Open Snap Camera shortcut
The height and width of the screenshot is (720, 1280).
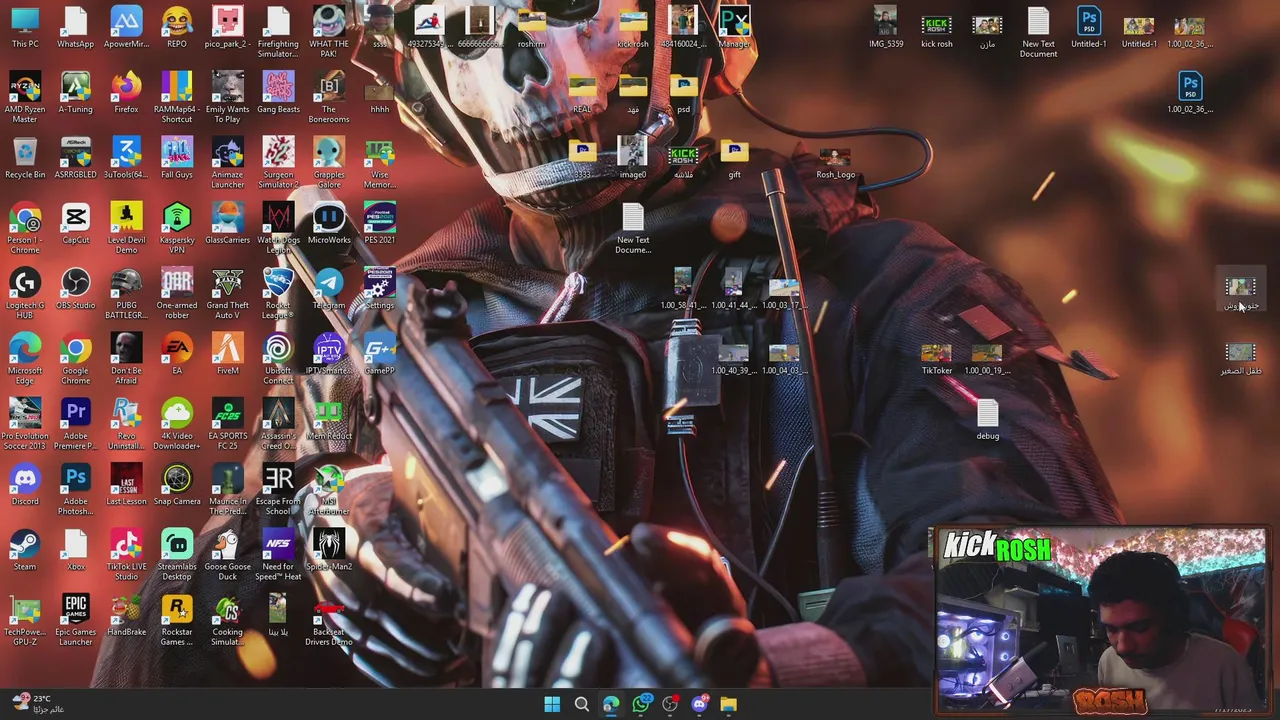coord(177,485)
